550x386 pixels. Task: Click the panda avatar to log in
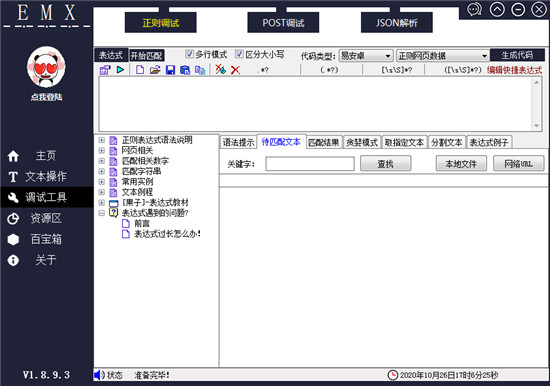pyautogui.click(x=46, y=67)
